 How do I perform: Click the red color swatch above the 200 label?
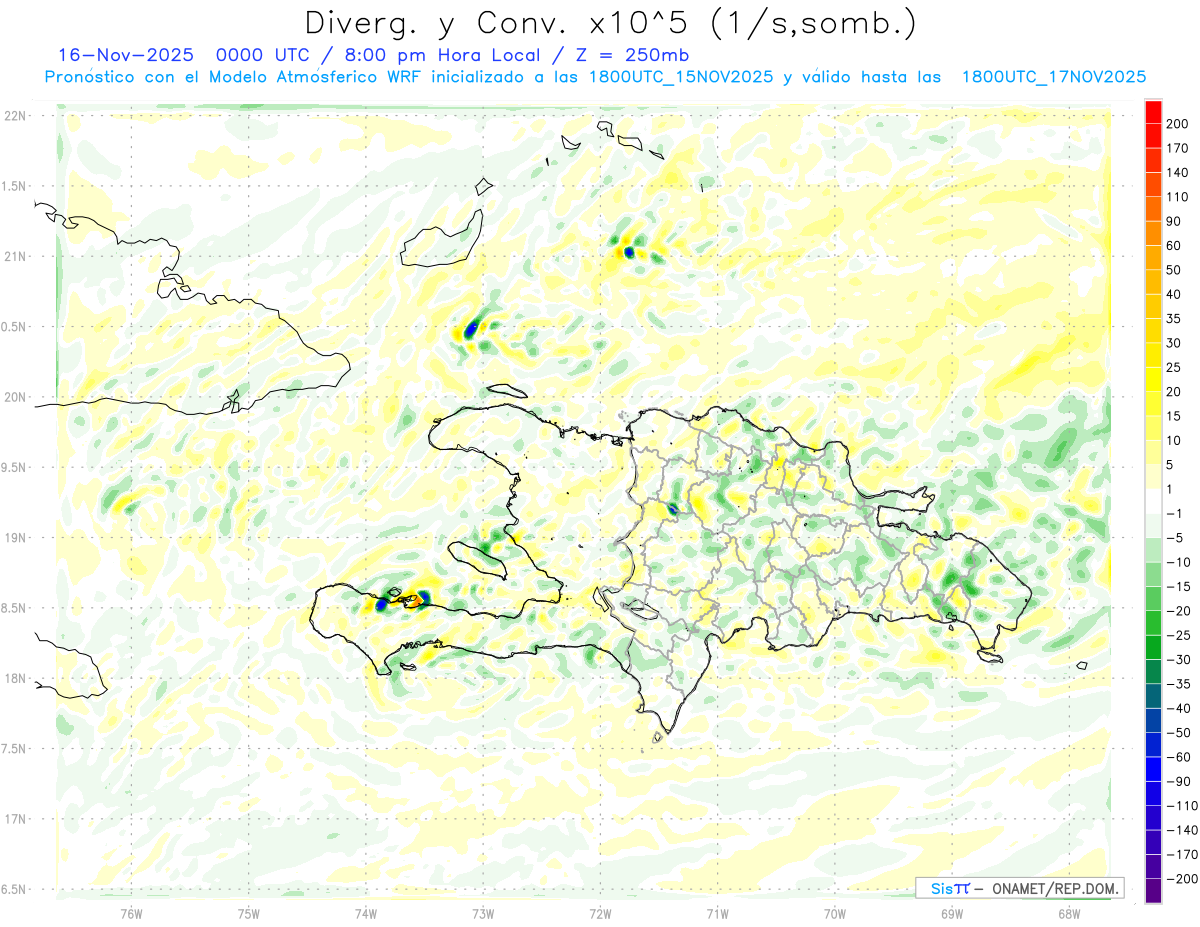pos(1153,111)
